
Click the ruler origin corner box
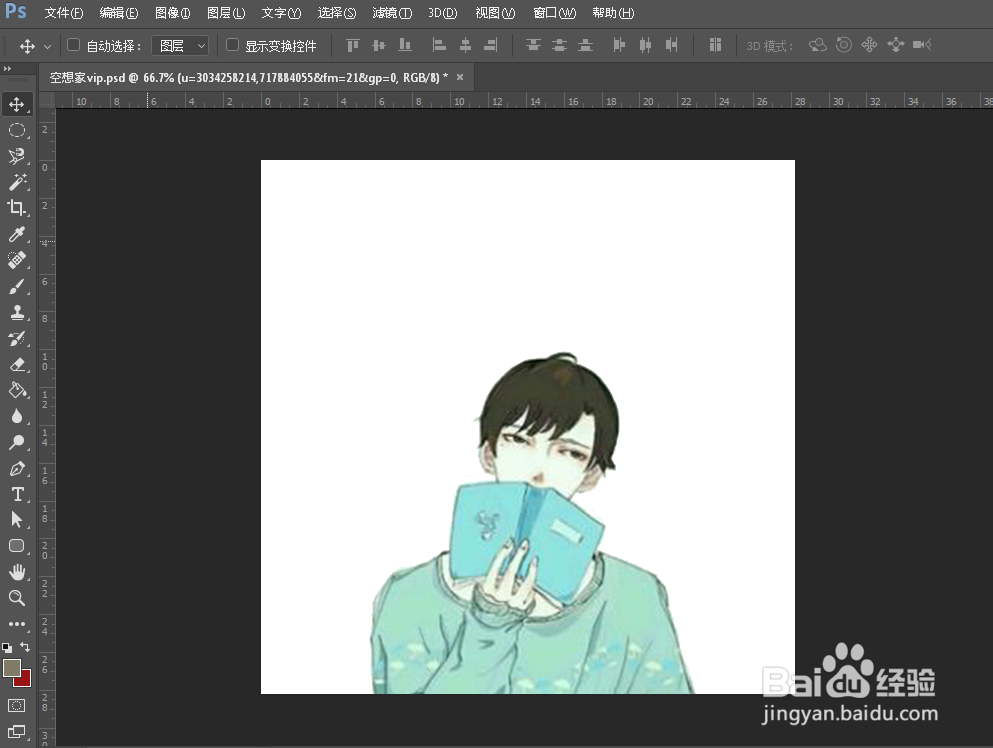(x=47, y=100)
